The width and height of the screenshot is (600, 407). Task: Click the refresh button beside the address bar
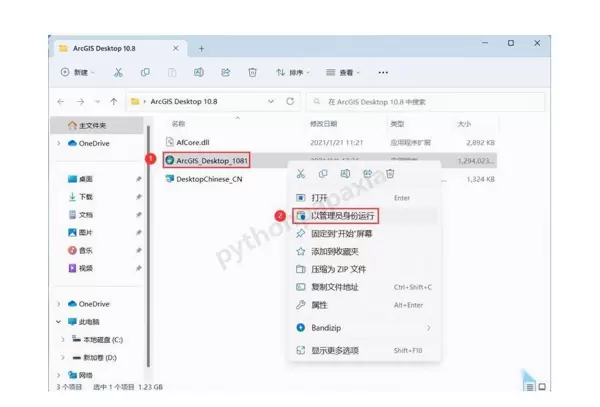coord(290,101)
